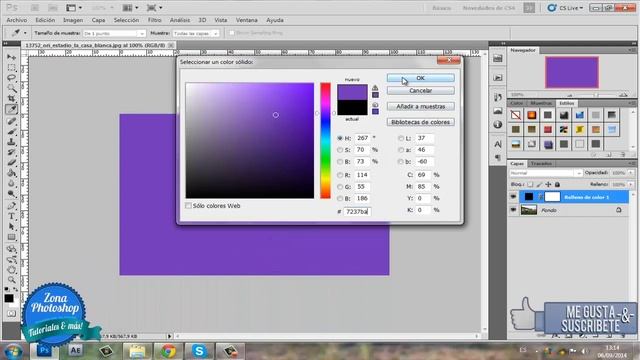Switch to the Muestras tab
The height and width of the screenshot is (360, 640).
541,103
